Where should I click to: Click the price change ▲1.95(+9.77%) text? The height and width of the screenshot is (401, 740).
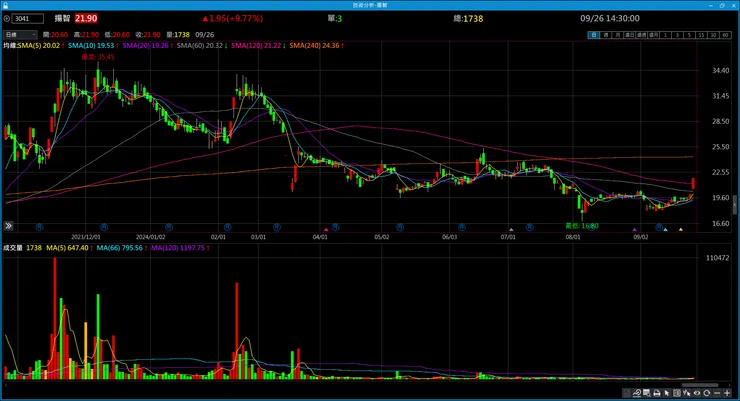click(233, 19)
